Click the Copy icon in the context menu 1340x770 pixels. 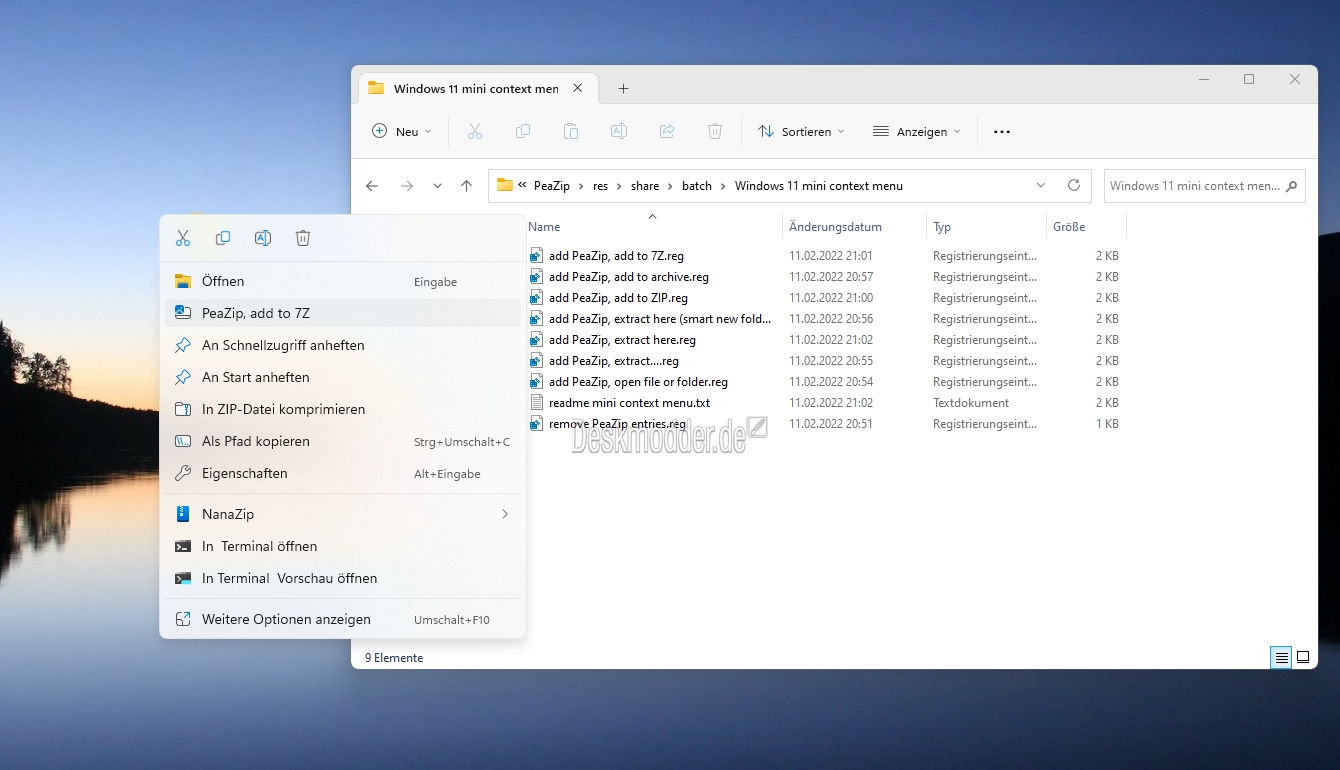point(223,238)
